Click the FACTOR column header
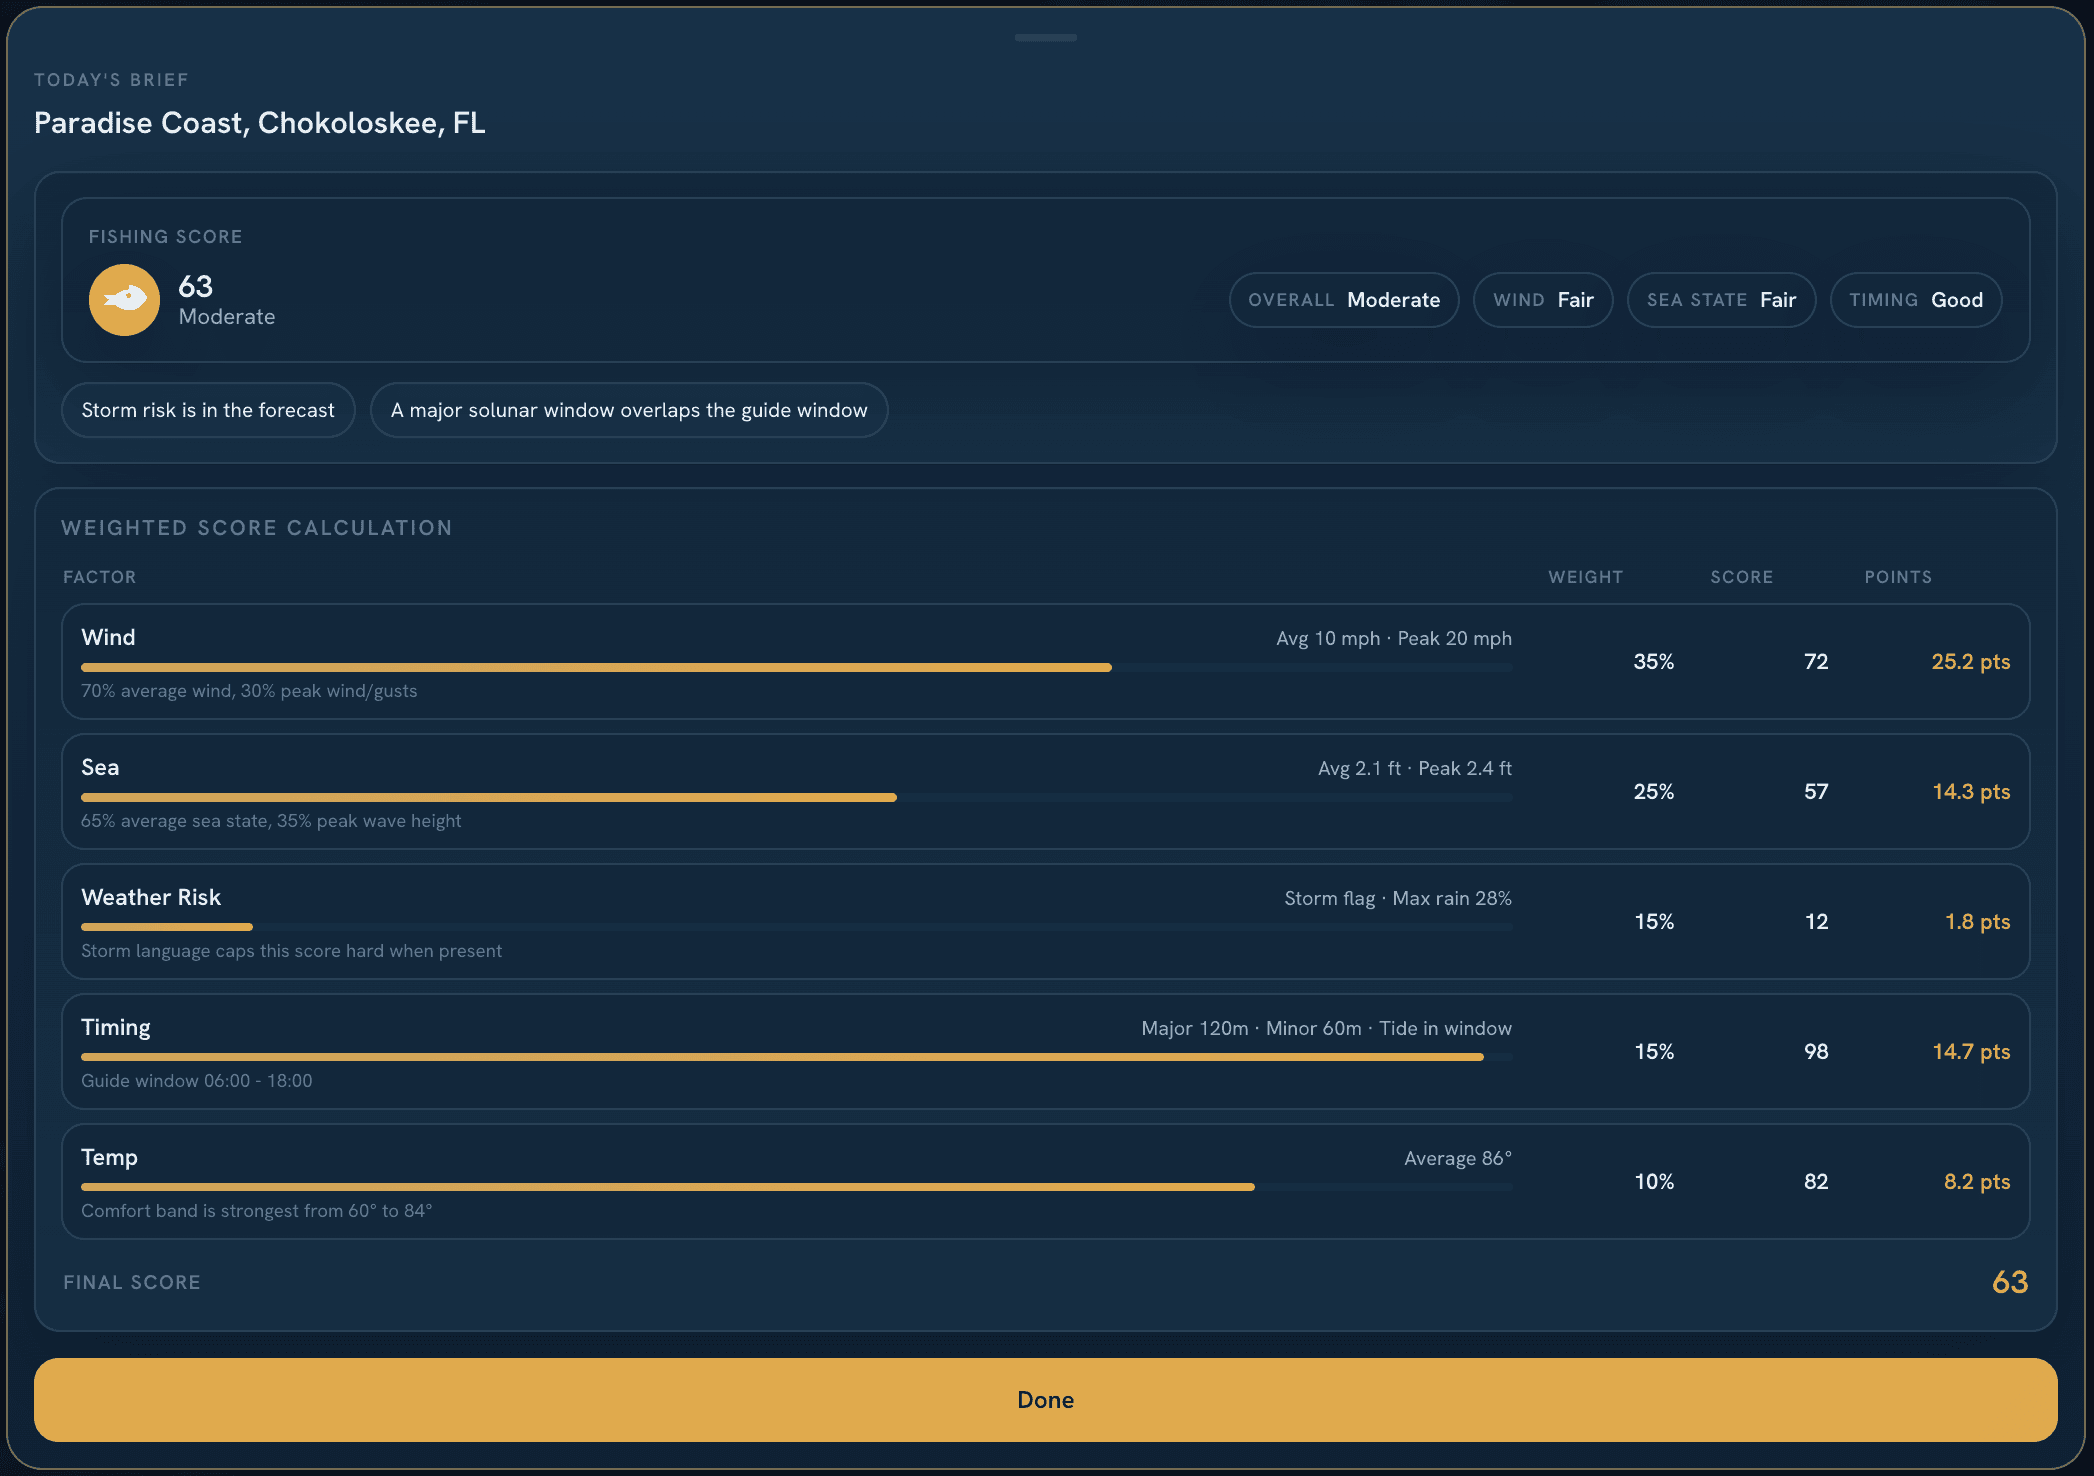The image size is (2094, 1476). coord(99,577)
